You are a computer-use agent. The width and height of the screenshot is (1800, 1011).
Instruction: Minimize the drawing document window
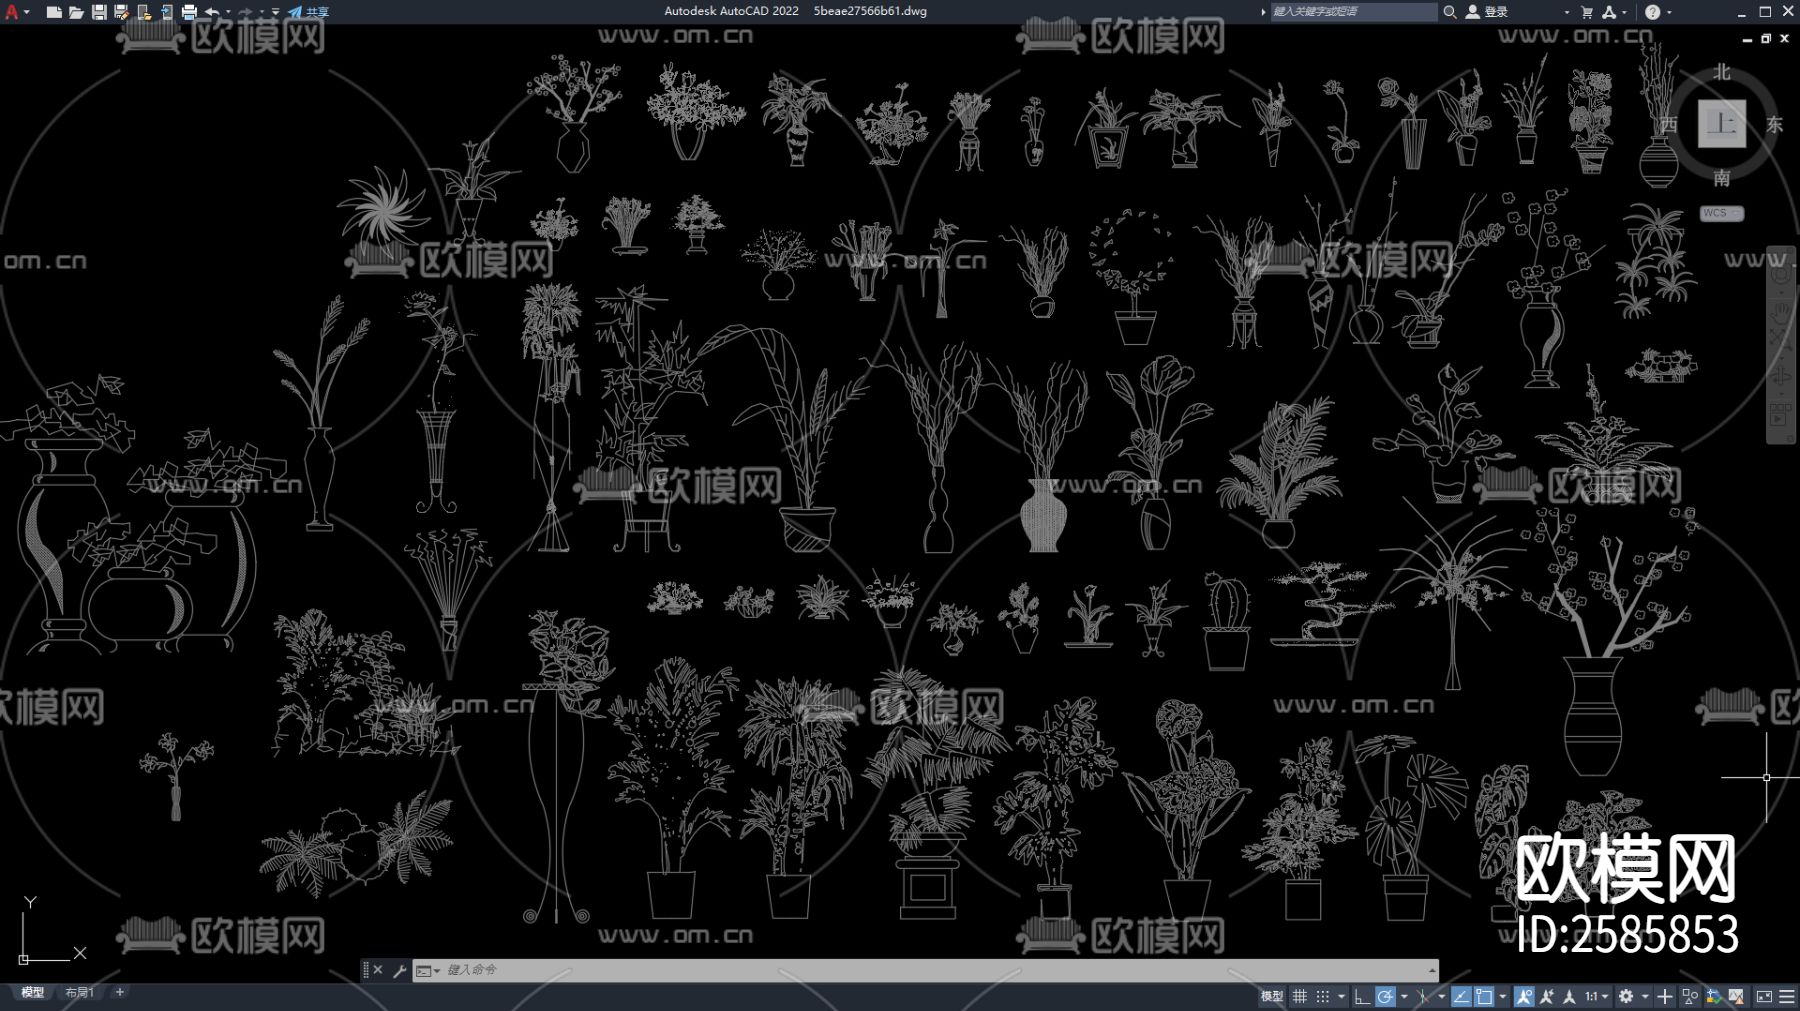(1747, 39)
